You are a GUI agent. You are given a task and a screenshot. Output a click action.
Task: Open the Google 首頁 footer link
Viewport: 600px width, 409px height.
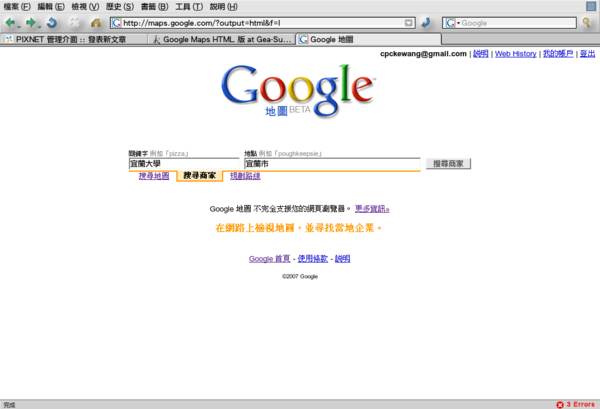click(x=269, y=259)
